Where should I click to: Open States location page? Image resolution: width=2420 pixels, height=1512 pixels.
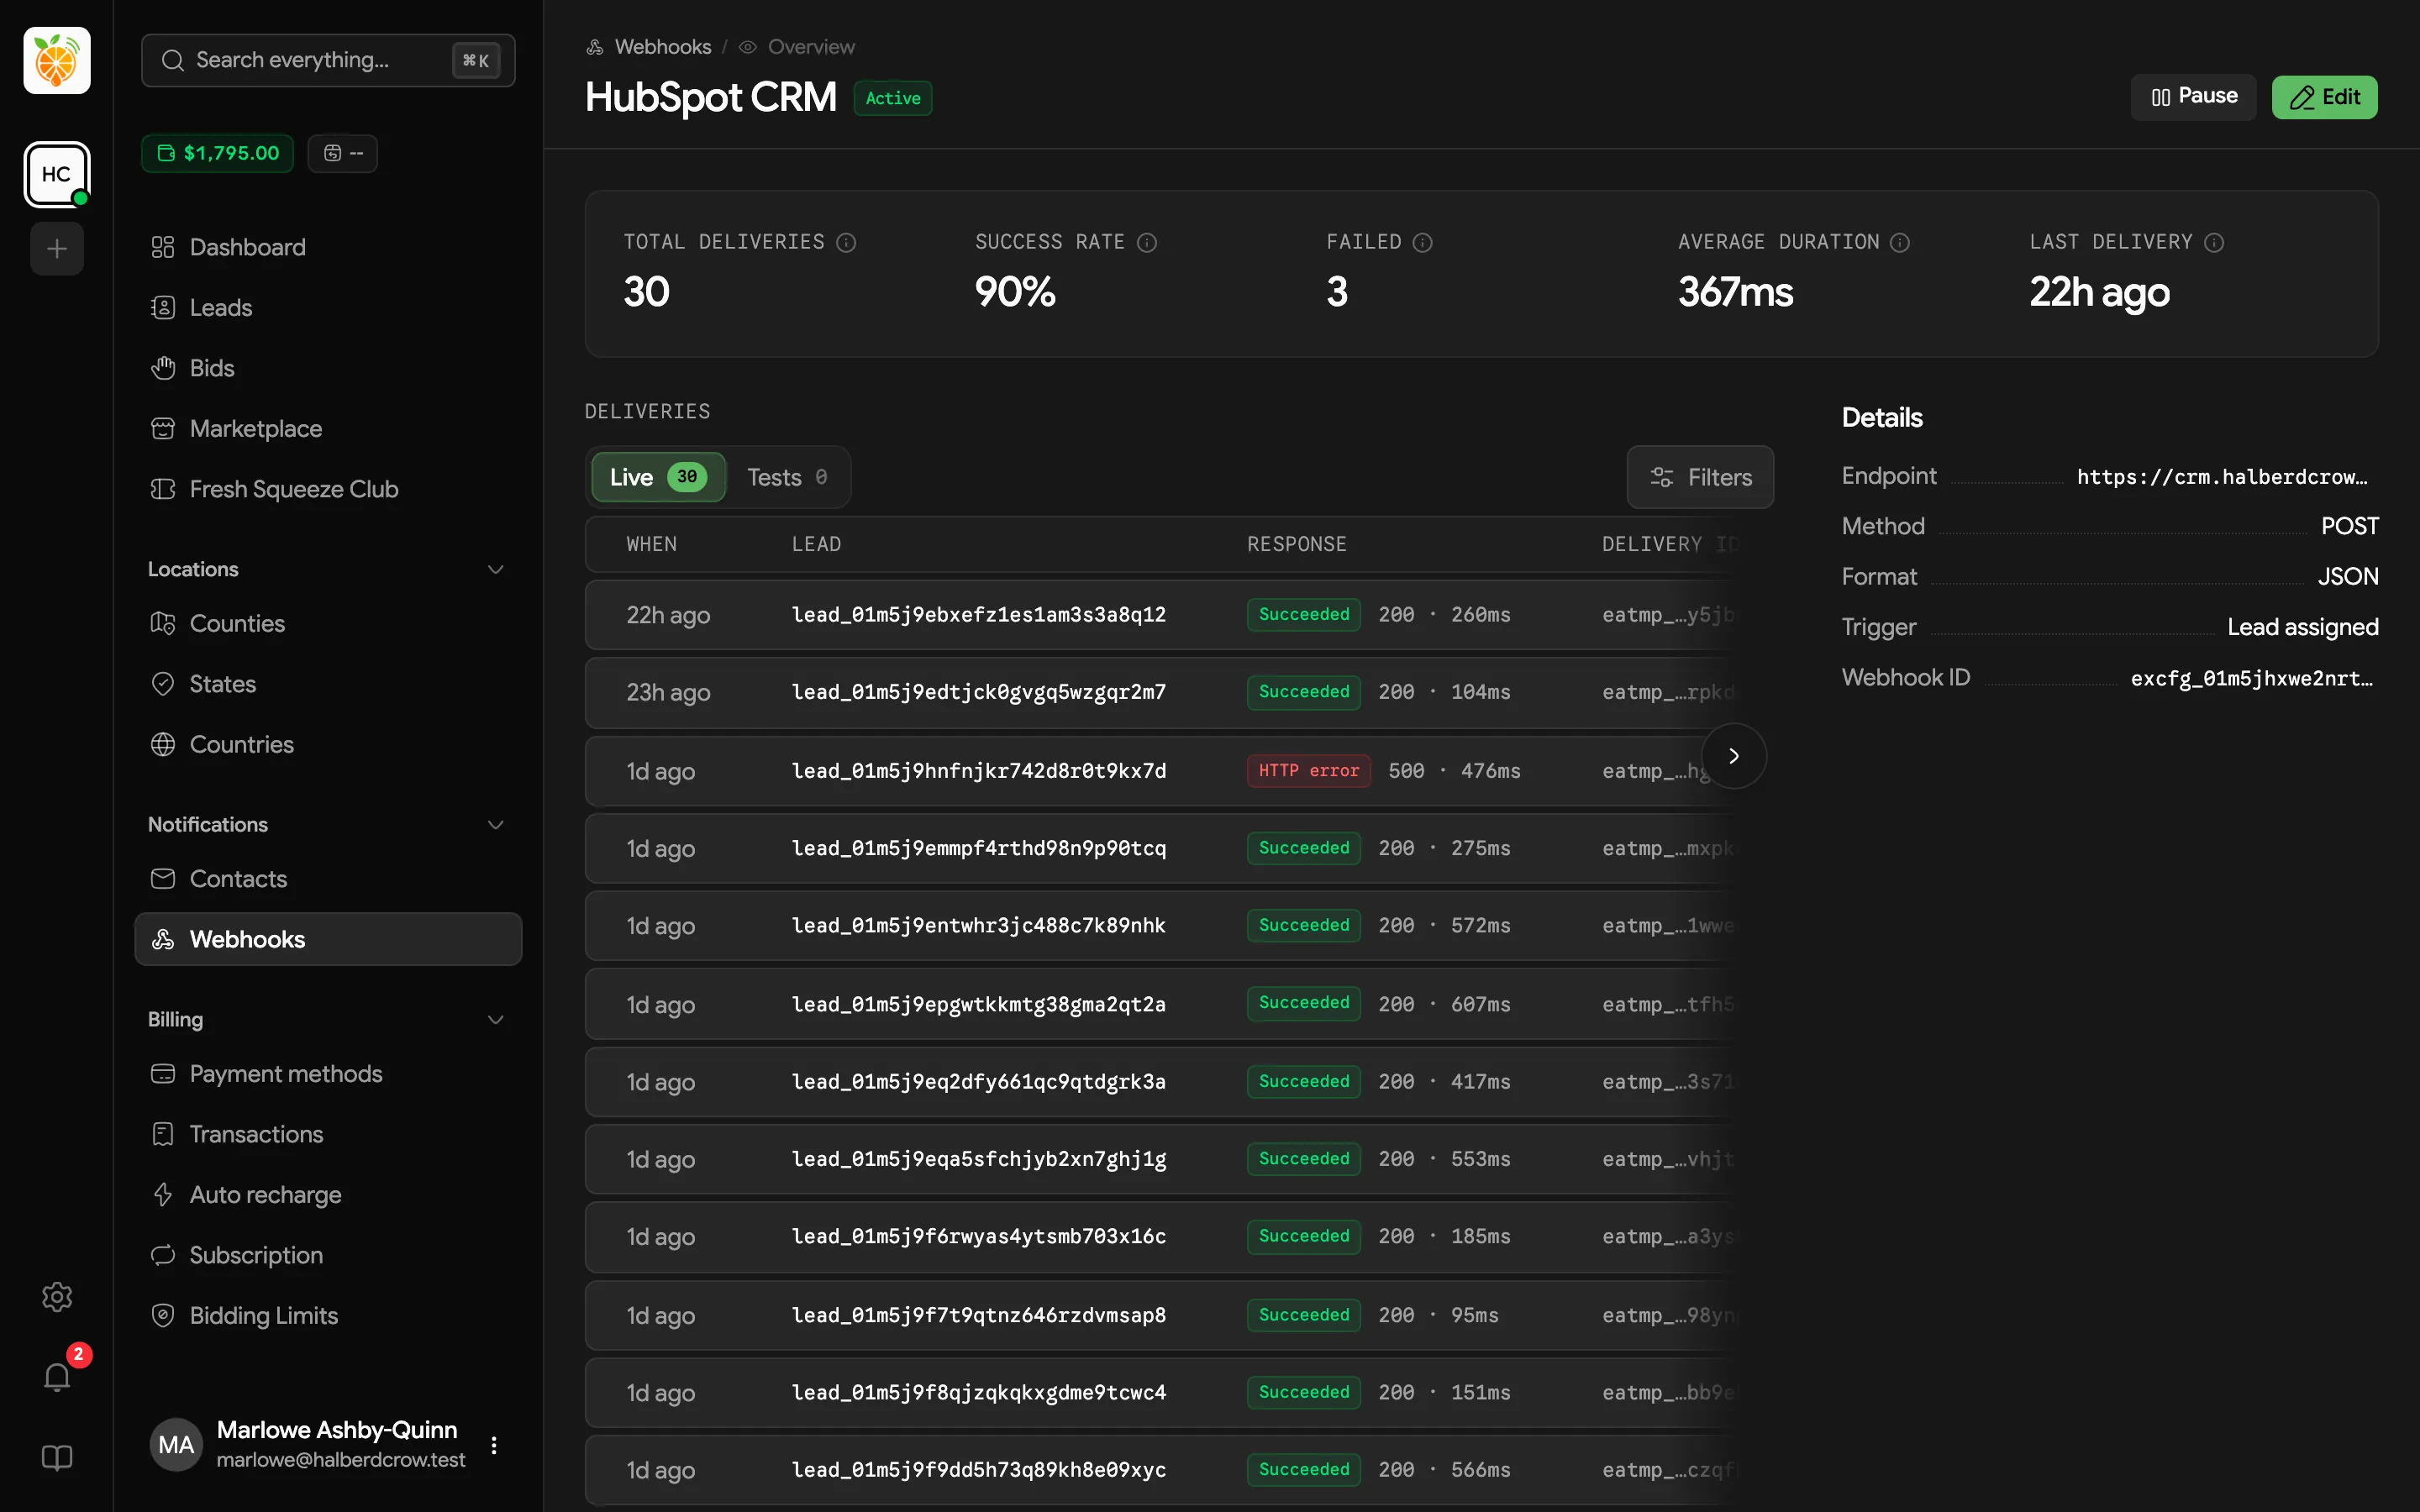point(328,684)
